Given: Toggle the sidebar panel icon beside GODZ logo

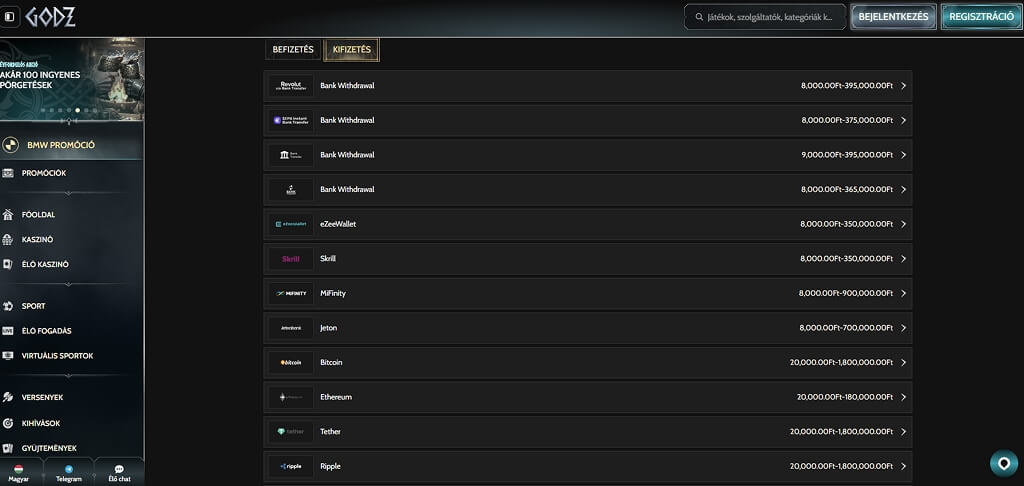Looking at the screenshot, I should (x=9, y=17).
